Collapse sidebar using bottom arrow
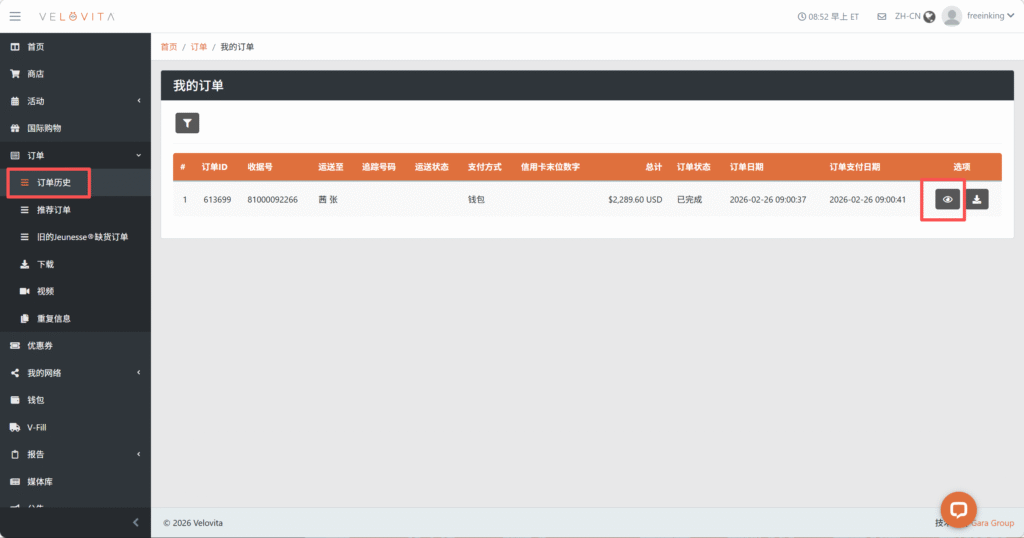 click(136, 523)
